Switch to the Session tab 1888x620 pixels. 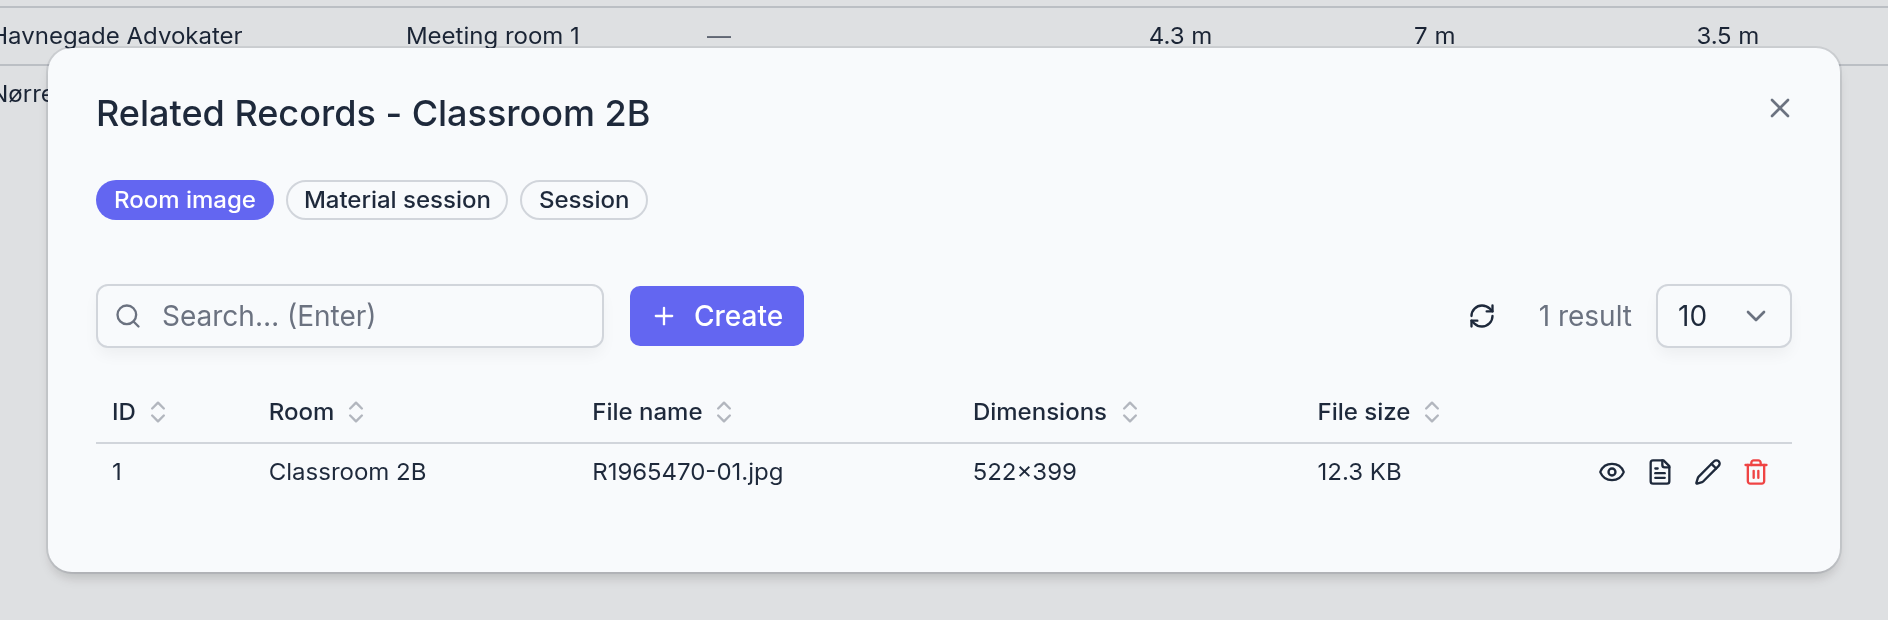[584, 200]
